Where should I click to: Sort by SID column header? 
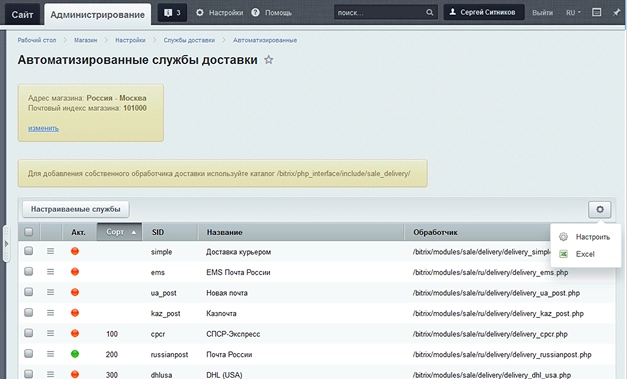tap(170, 232)
